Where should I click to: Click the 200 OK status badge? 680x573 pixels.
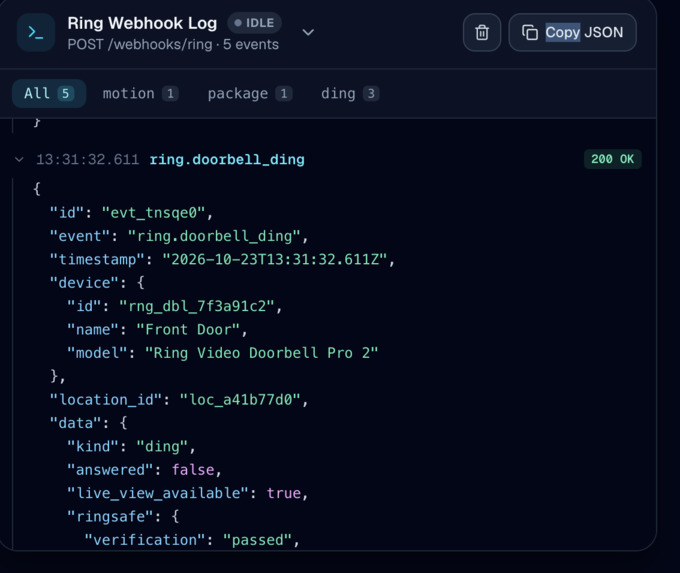[x=612, y=159]
